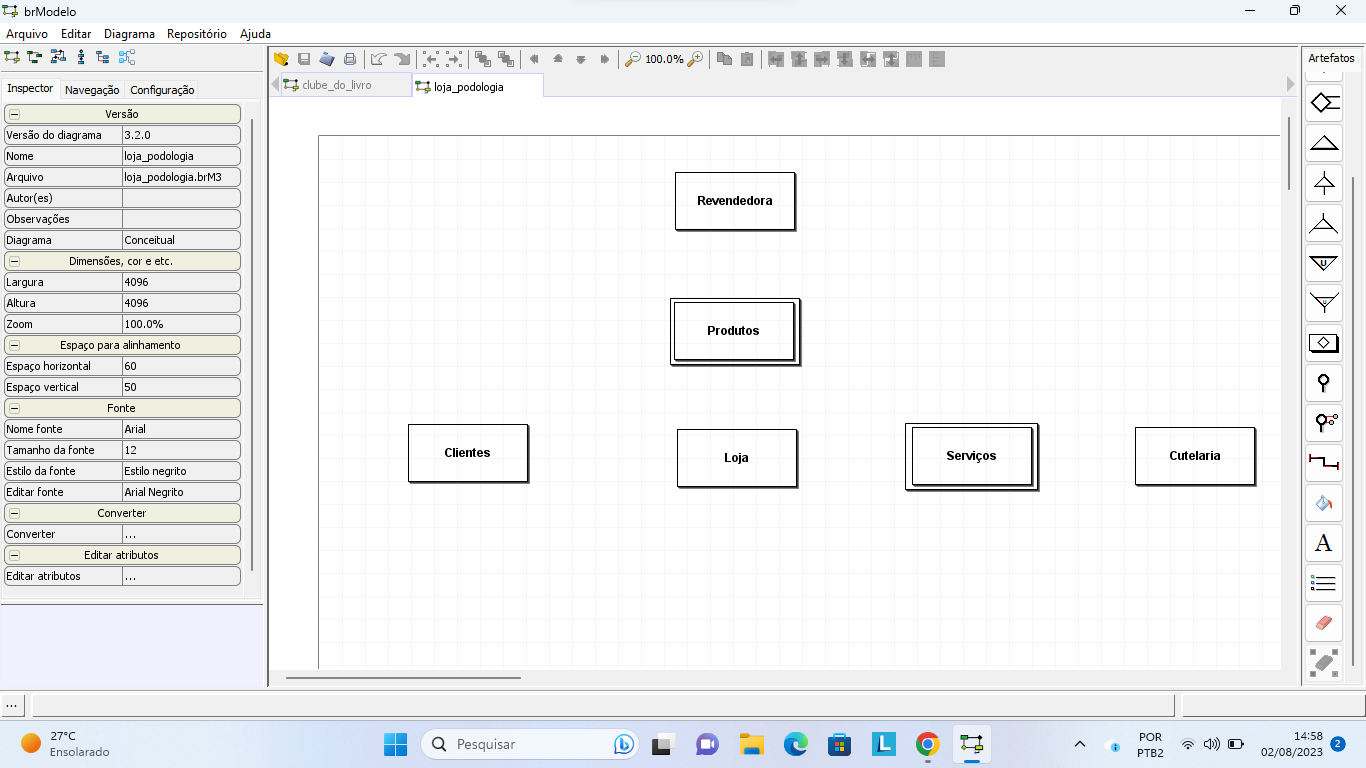Select the Cutelaria entity
Viewport: 1366px width, 768px height.
tap(1195, 456)
